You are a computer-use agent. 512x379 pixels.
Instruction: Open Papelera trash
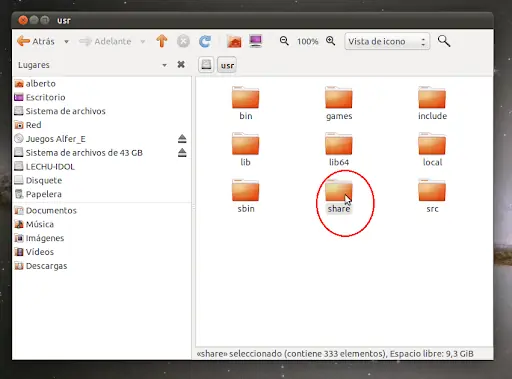pyautogui.click(x=38, y=194)
